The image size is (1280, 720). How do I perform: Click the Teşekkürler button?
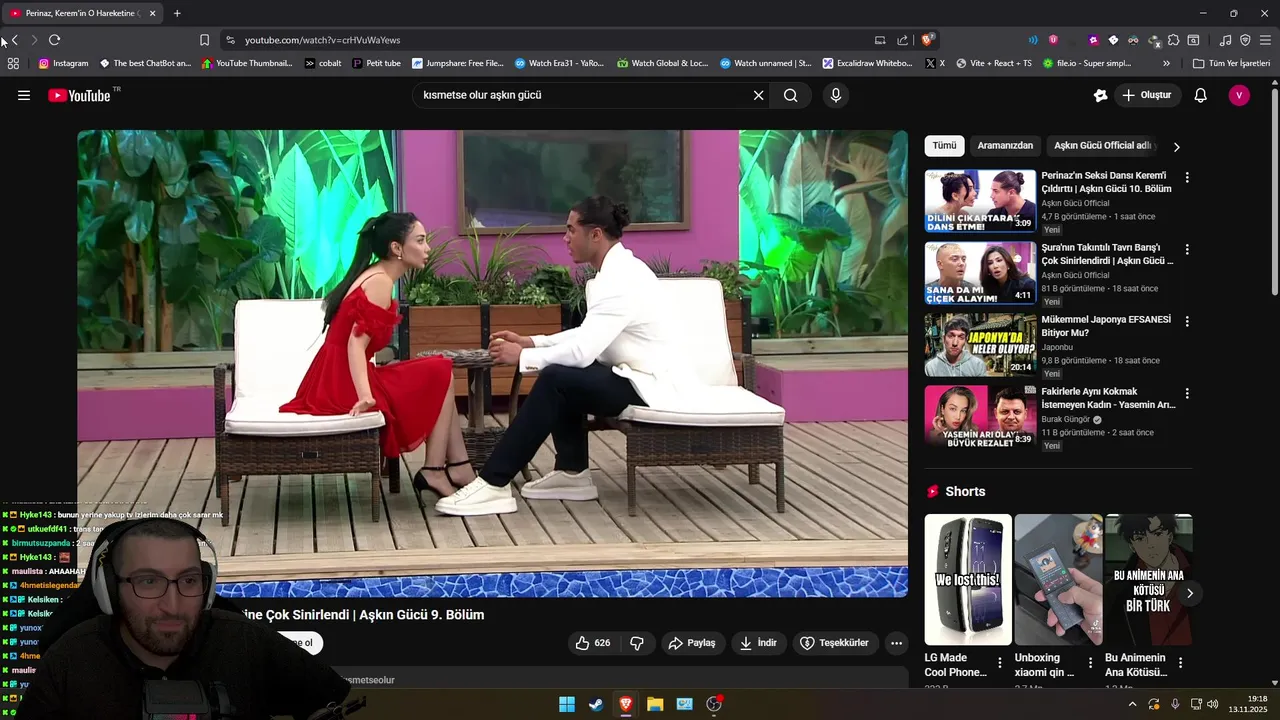834,643
